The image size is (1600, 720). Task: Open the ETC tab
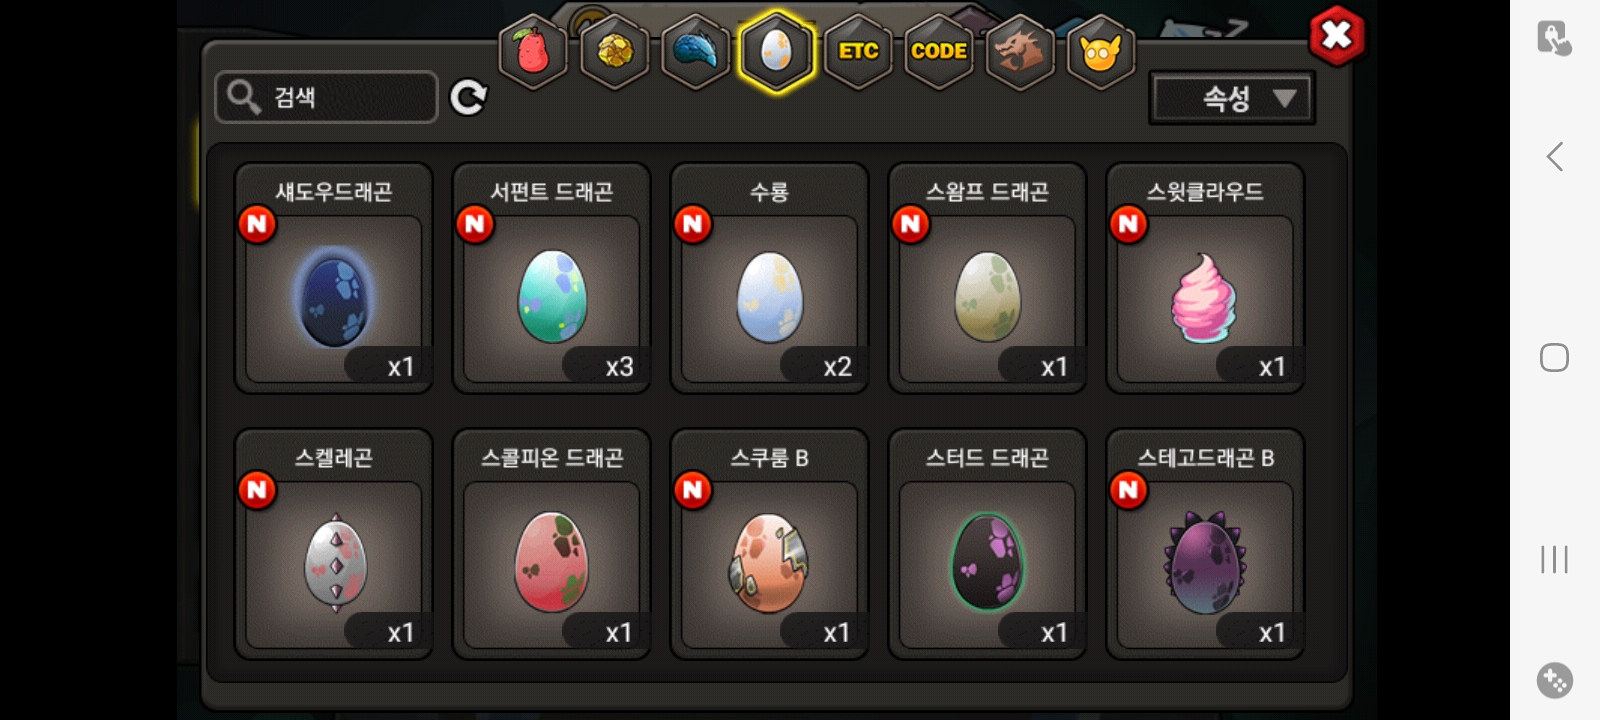pyautogui.click(x=858, y=51)
